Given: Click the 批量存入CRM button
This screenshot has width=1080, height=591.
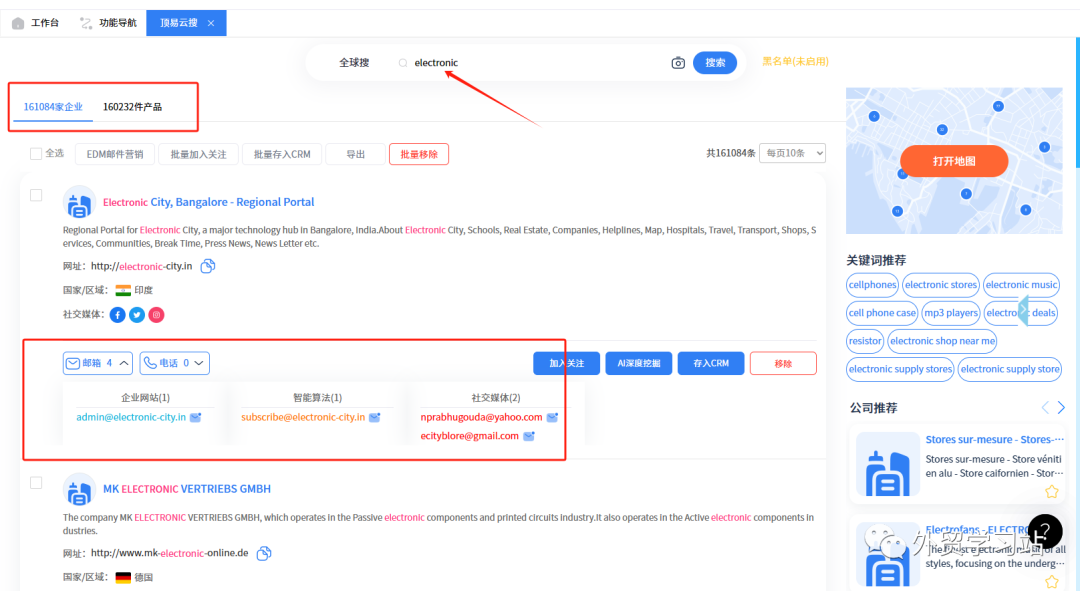Looking at the screenshot, I should (x=282, y=154).
